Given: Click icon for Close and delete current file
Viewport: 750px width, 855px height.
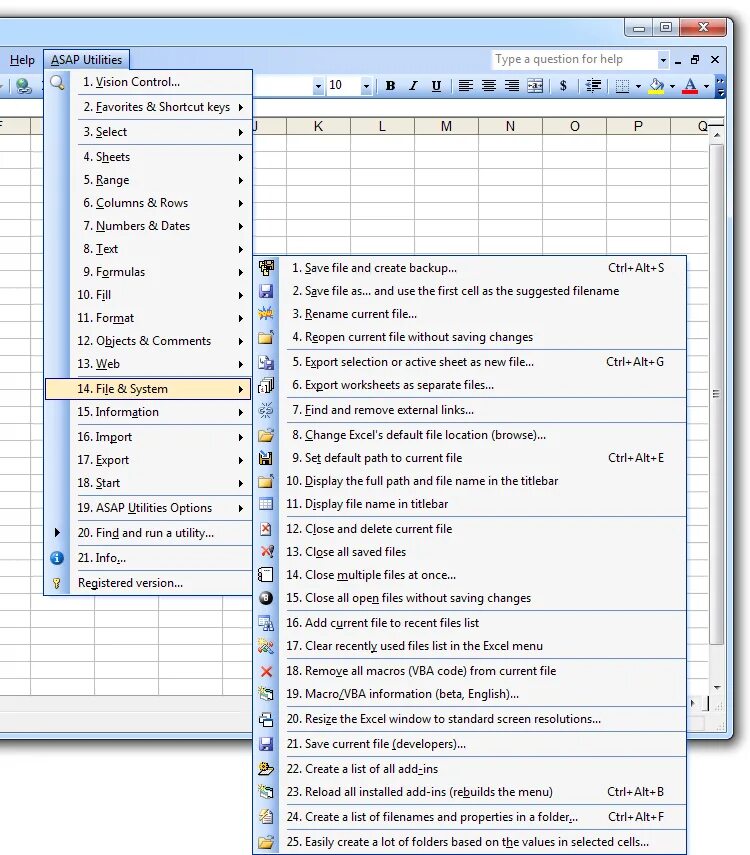Looking at the screenshot, I should (266, 529).
